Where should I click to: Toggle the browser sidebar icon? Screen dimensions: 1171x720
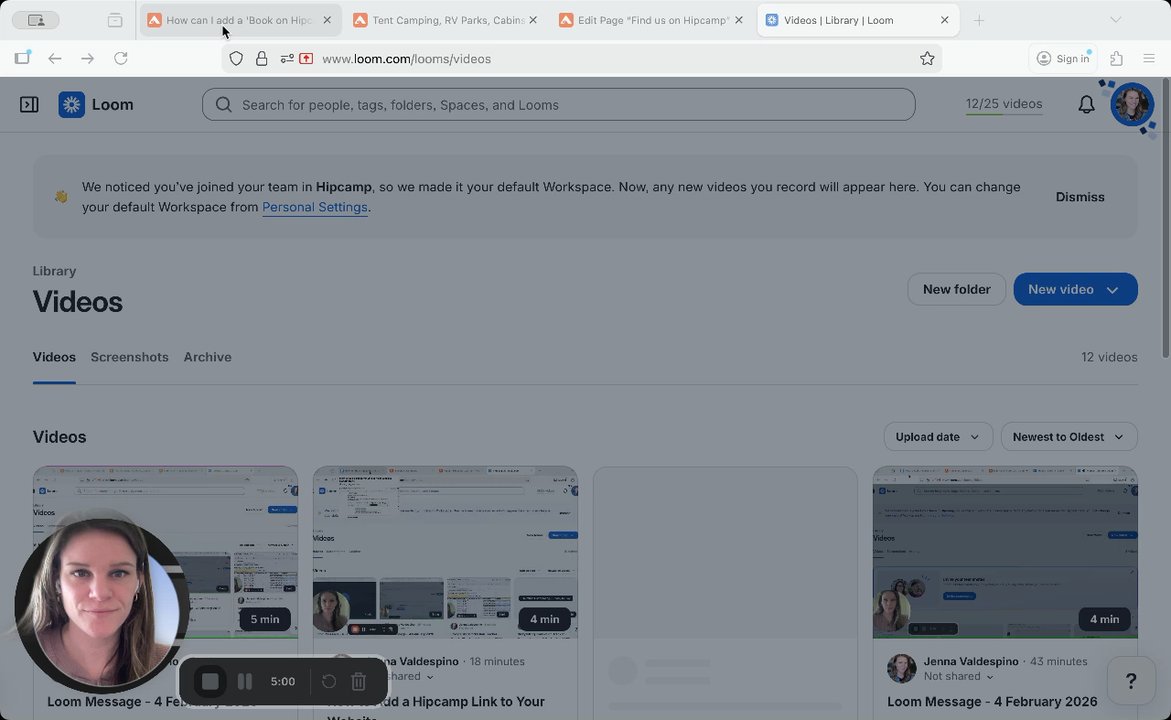coord(22,58)
